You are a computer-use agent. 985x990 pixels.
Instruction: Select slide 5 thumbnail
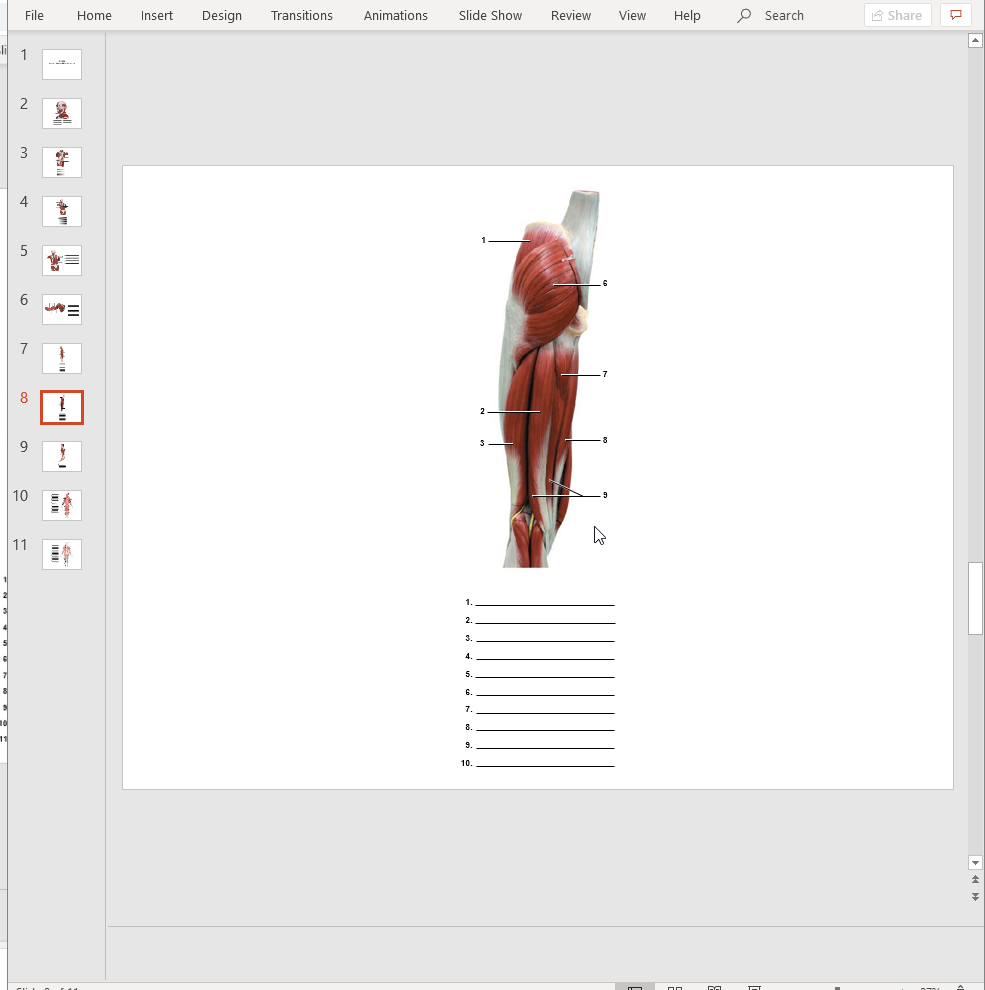[x=62, y=260]
